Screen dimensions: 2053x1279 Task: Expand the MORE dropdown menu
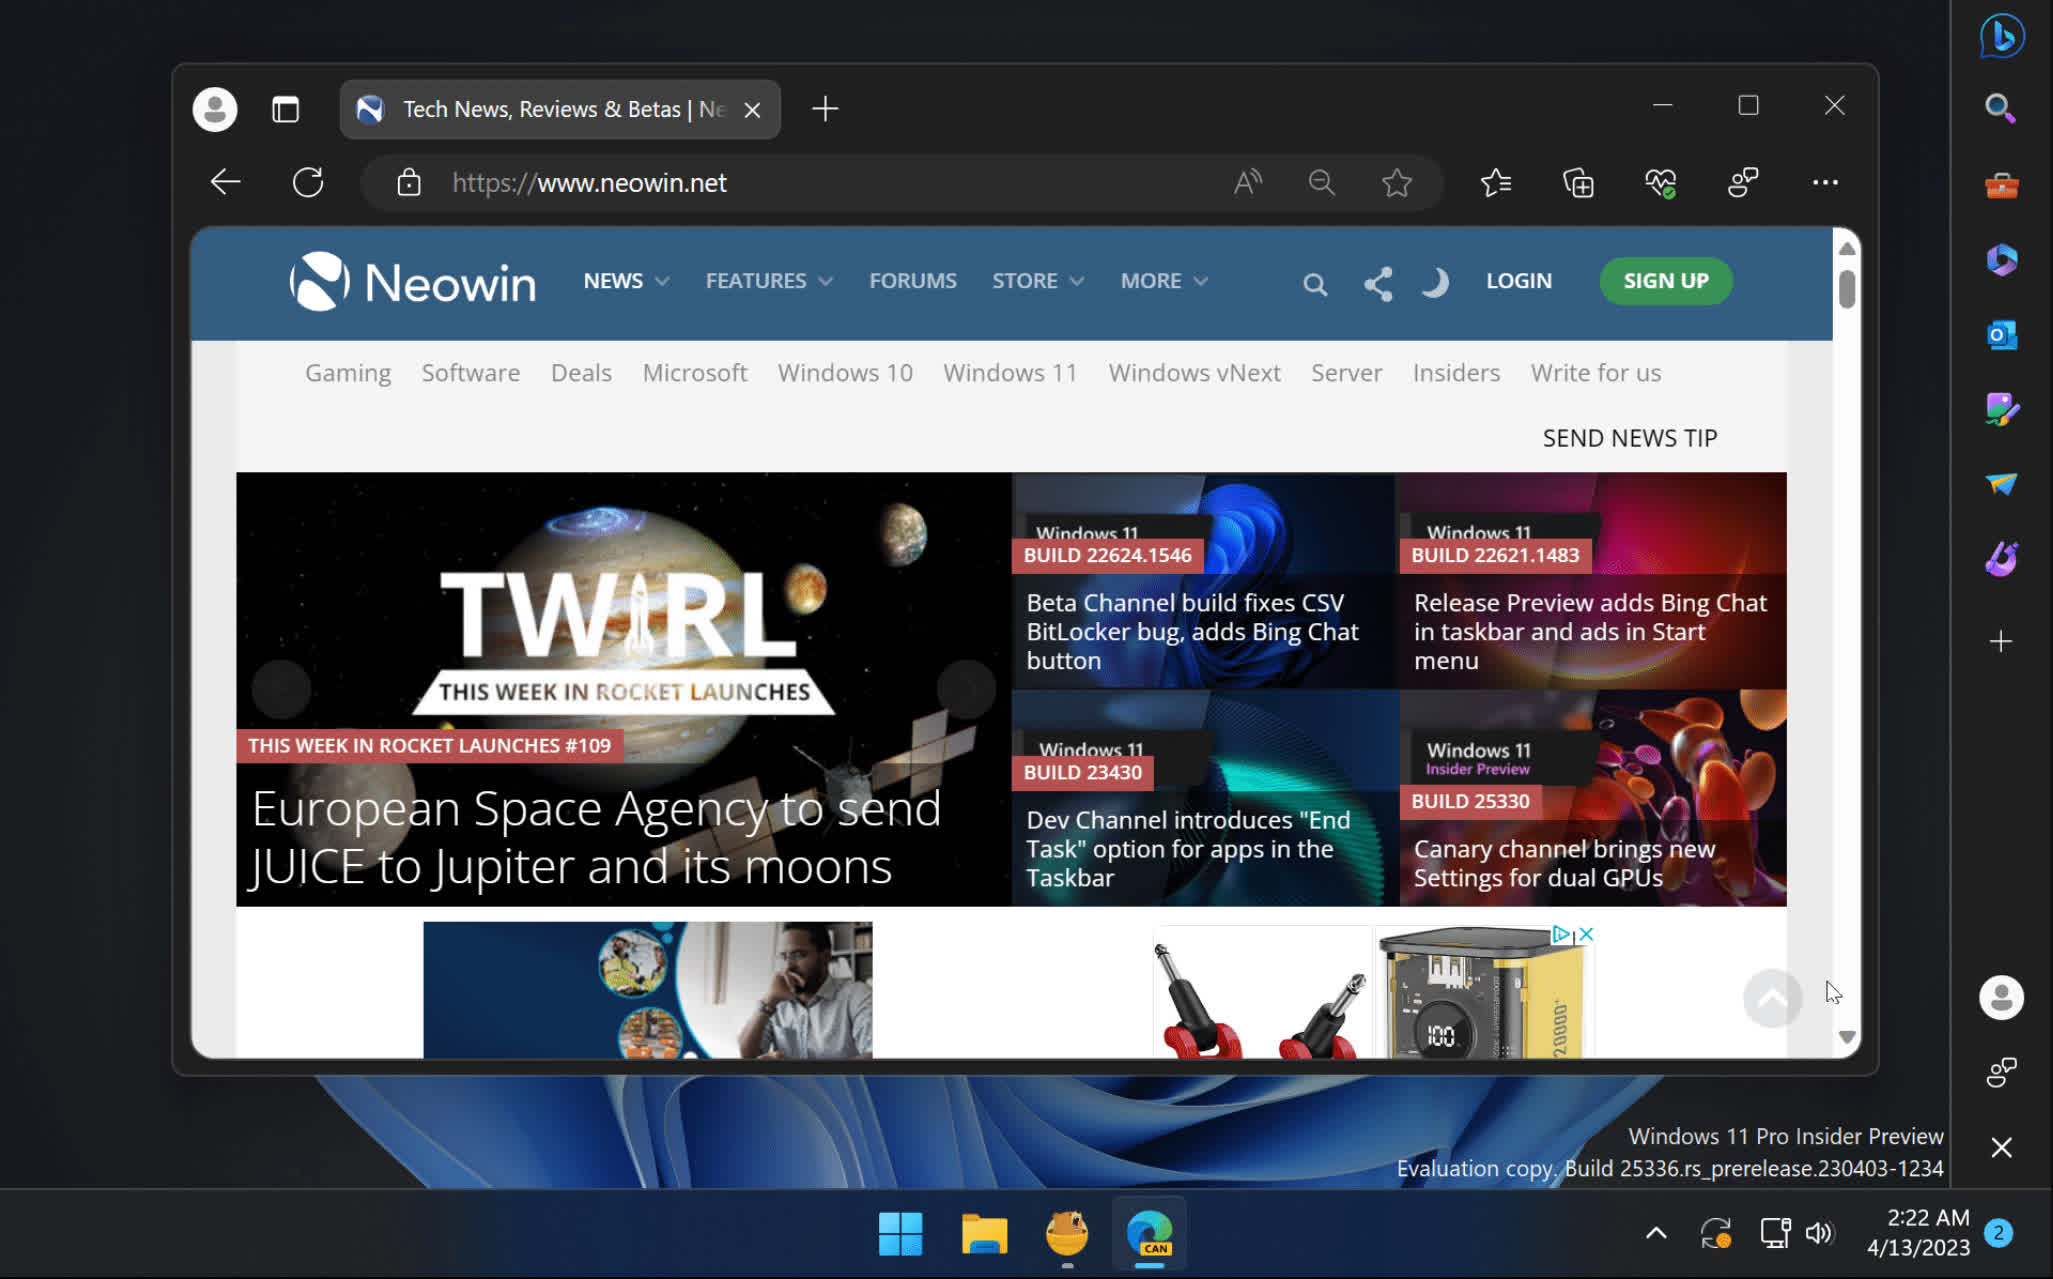[1164, 281]
